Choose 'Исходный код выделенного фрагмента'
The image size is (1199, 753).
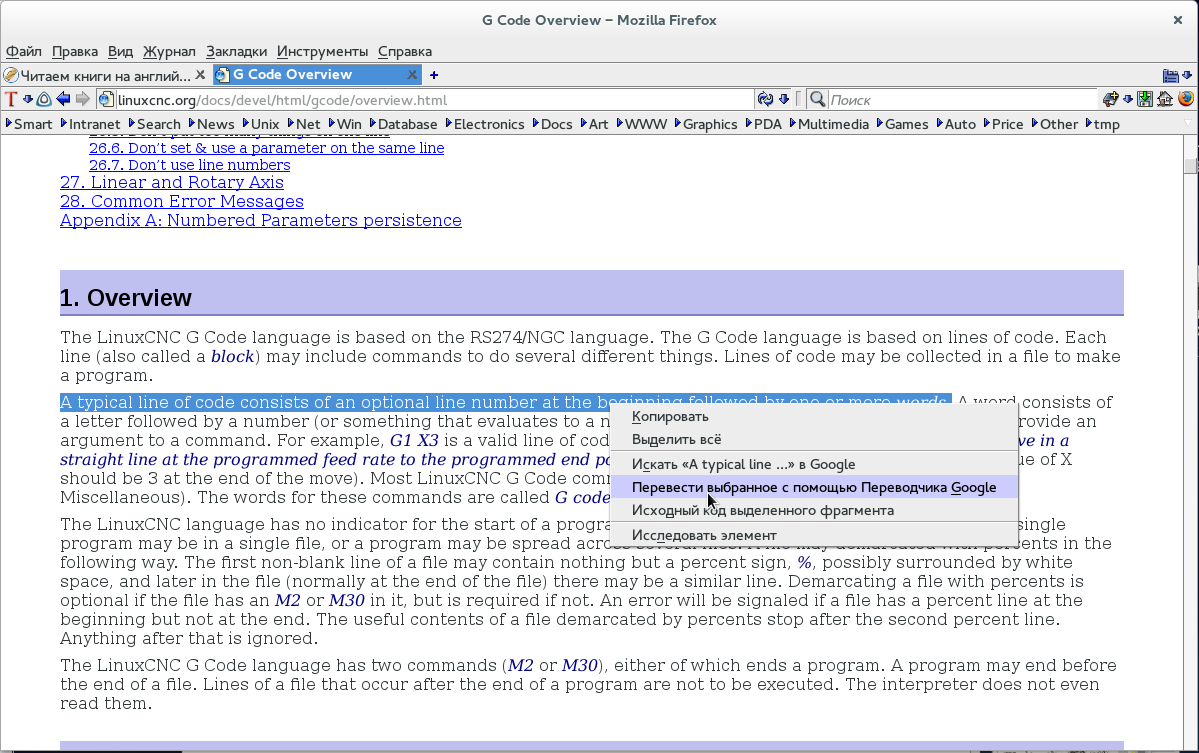click(x=814, y=510)
